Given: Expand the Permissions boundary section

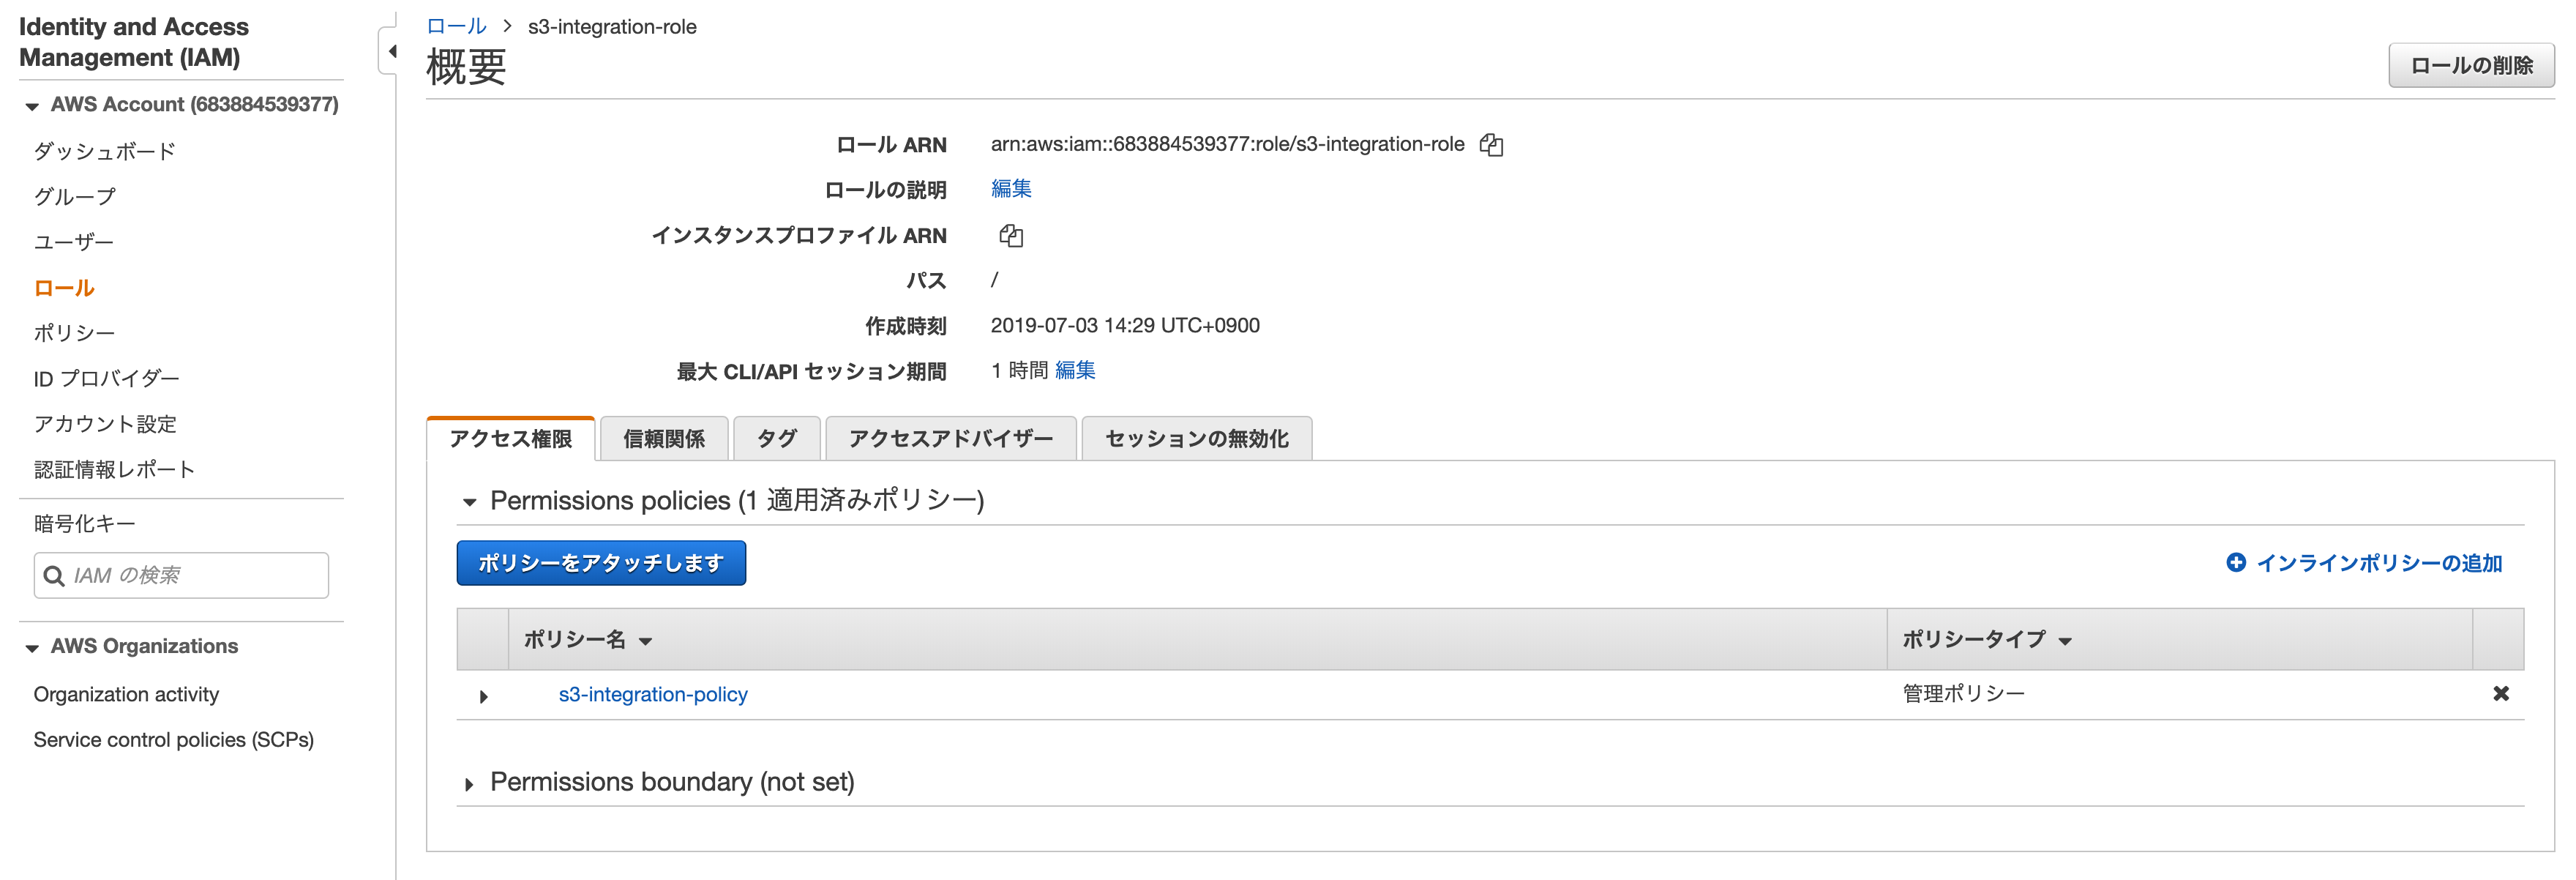Looking at the screenshot, I should pos(469,784).
